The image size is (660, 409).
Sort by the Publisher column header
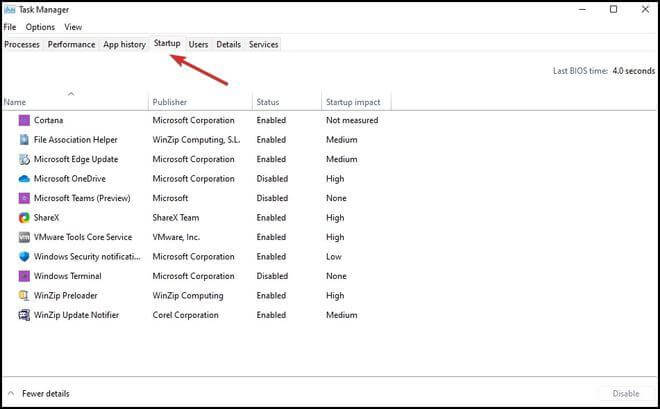coord(170,102)
